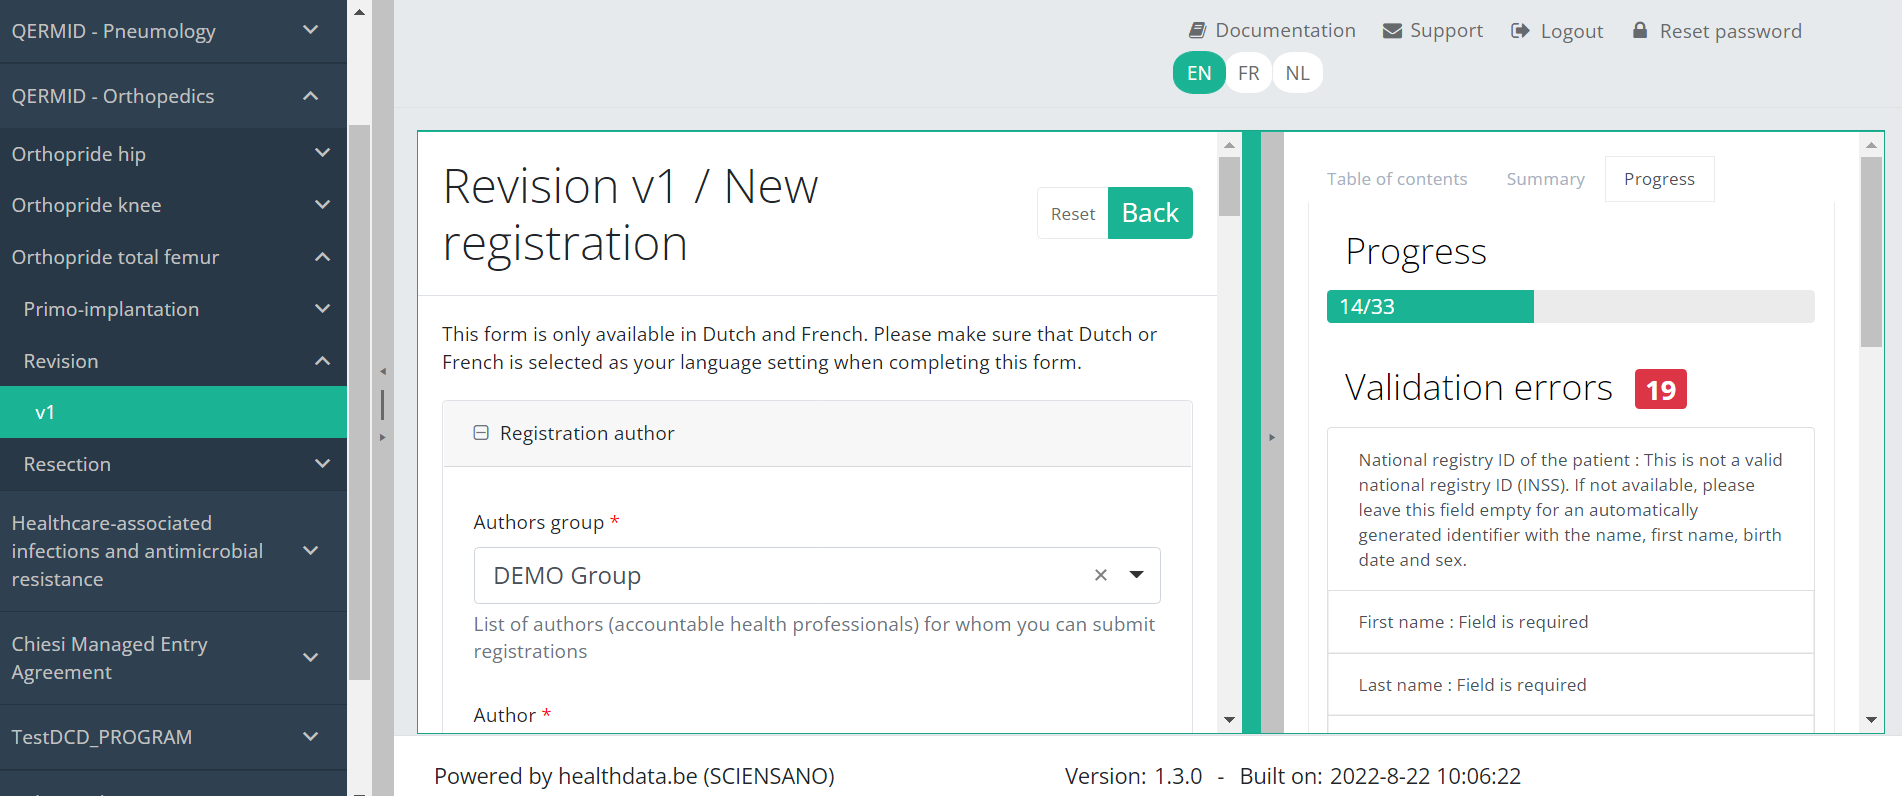
Task: Click the 14/33 progress bar
Action: (x=1570, y=307)
